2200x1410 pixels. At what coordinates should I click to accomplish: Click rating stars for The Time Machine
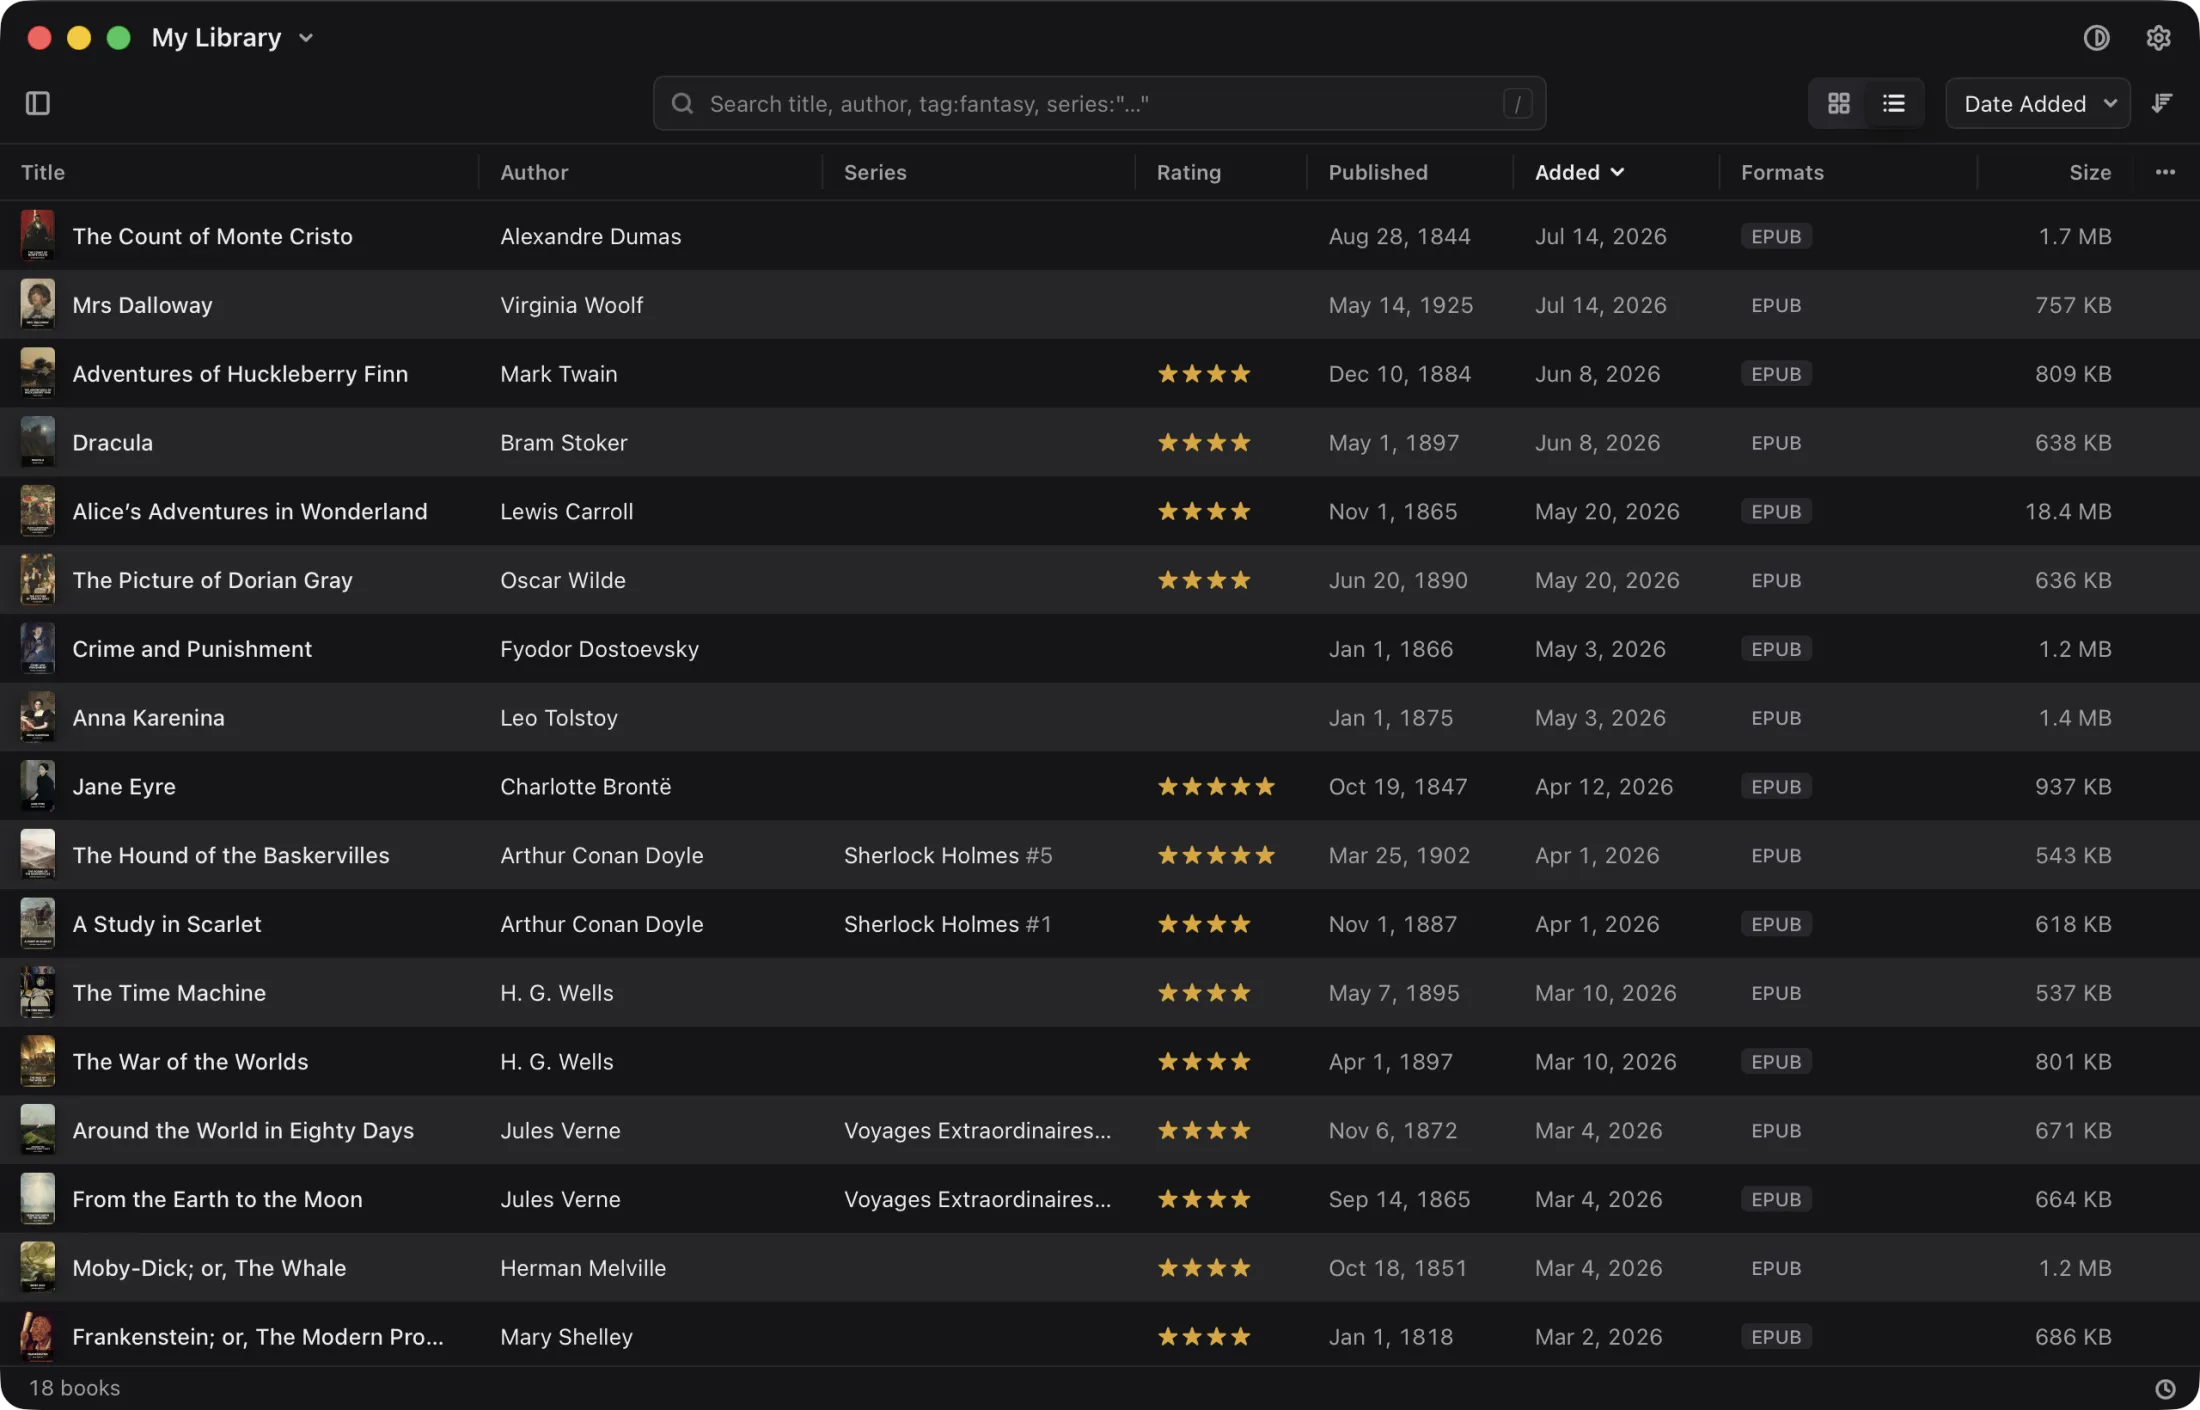pyautogui.click(x=1204, y=993)
